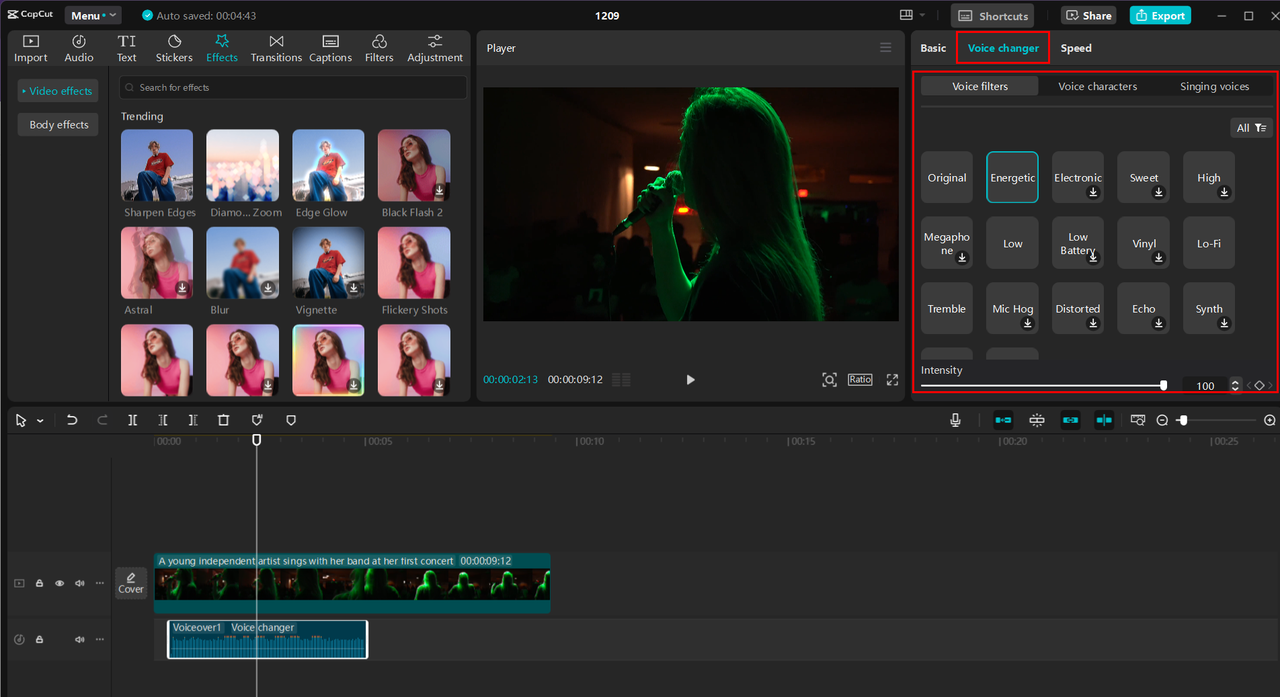Mute the main video track audio
The height and width of the screenshot is (697, 1280).
(x=79, y=583)
